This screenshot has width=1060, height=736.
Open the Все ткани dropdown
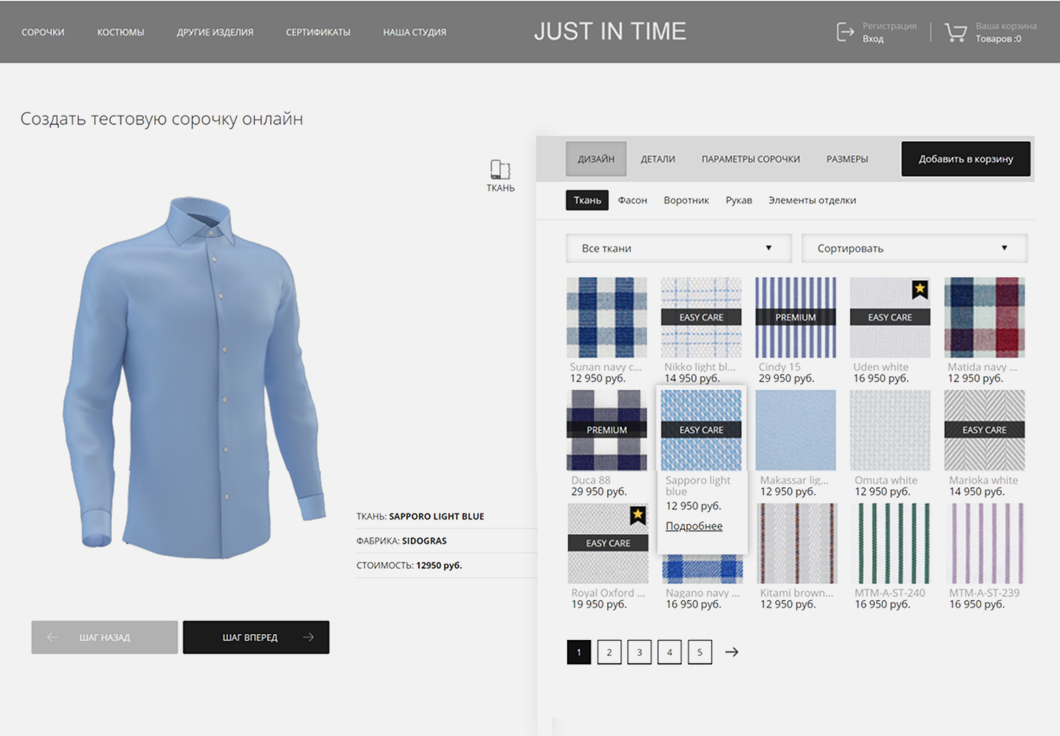(678, 248)
